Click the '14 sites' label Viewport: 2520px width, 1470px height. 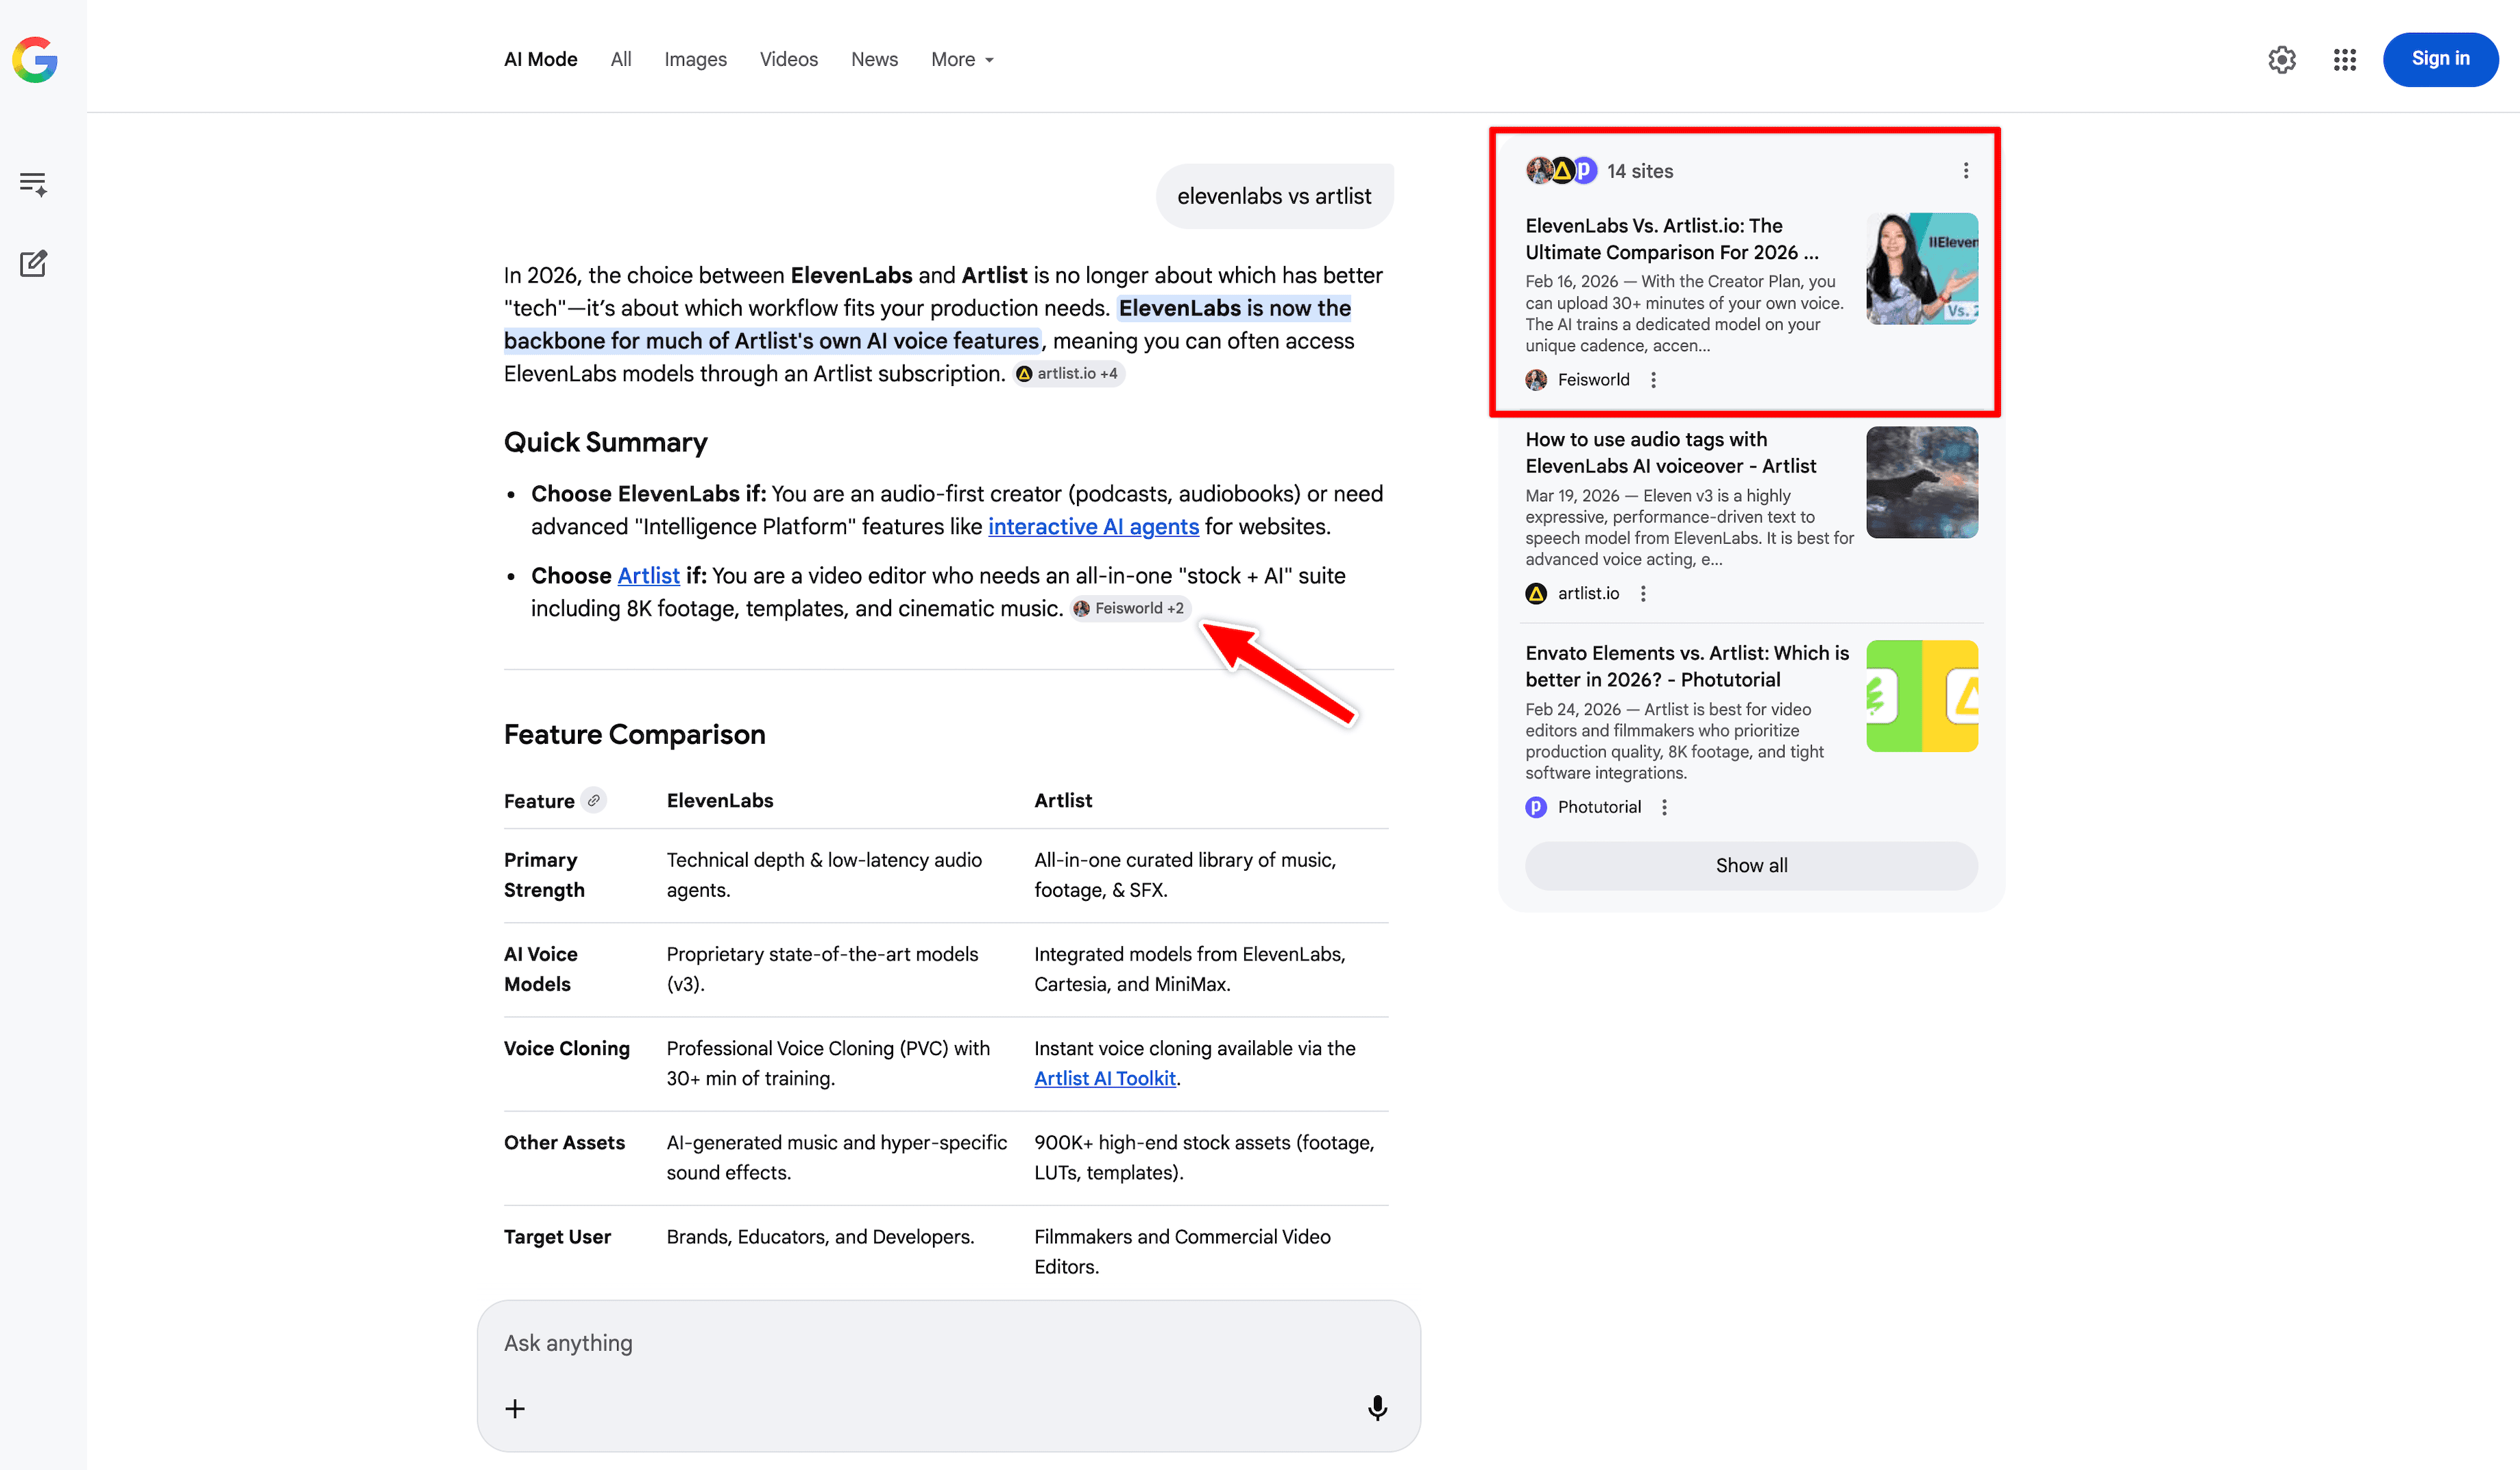click(1640, 171)
